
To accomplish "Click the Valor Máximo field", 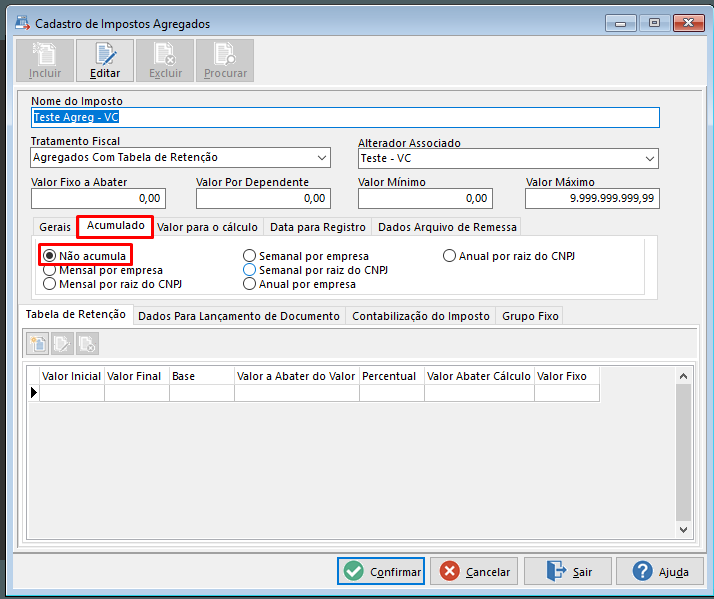I will point(592,199).
